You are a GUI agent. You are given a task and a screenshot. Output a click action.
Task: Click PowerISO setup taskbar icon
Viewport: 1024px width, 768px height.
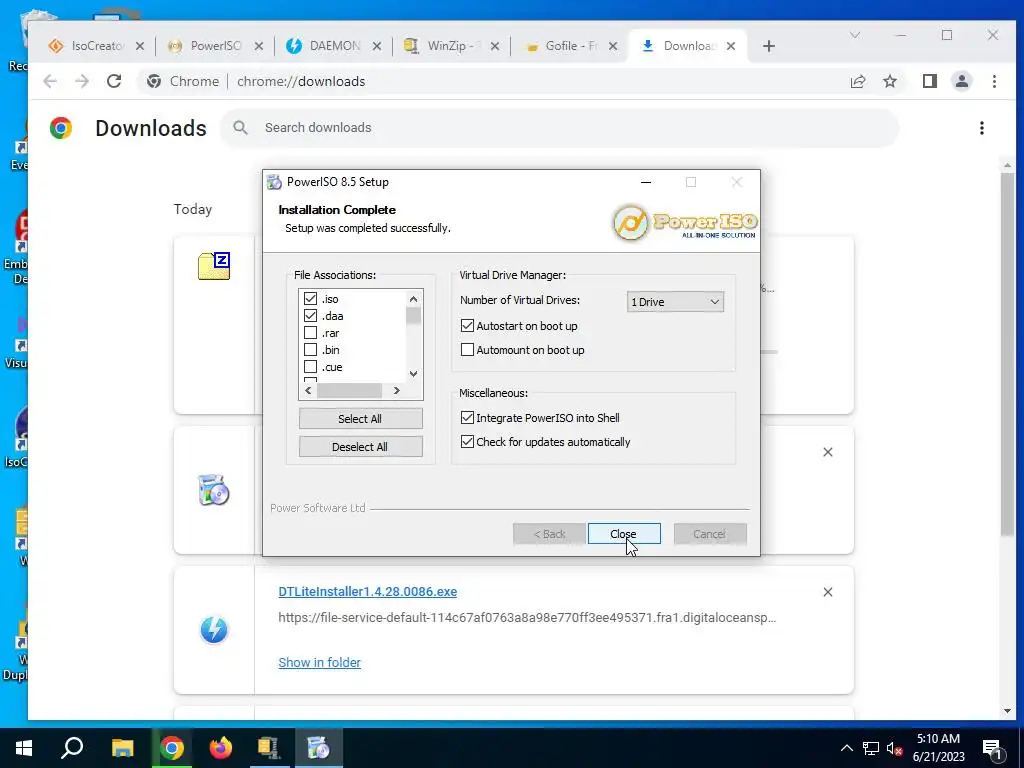coord(319,748)
